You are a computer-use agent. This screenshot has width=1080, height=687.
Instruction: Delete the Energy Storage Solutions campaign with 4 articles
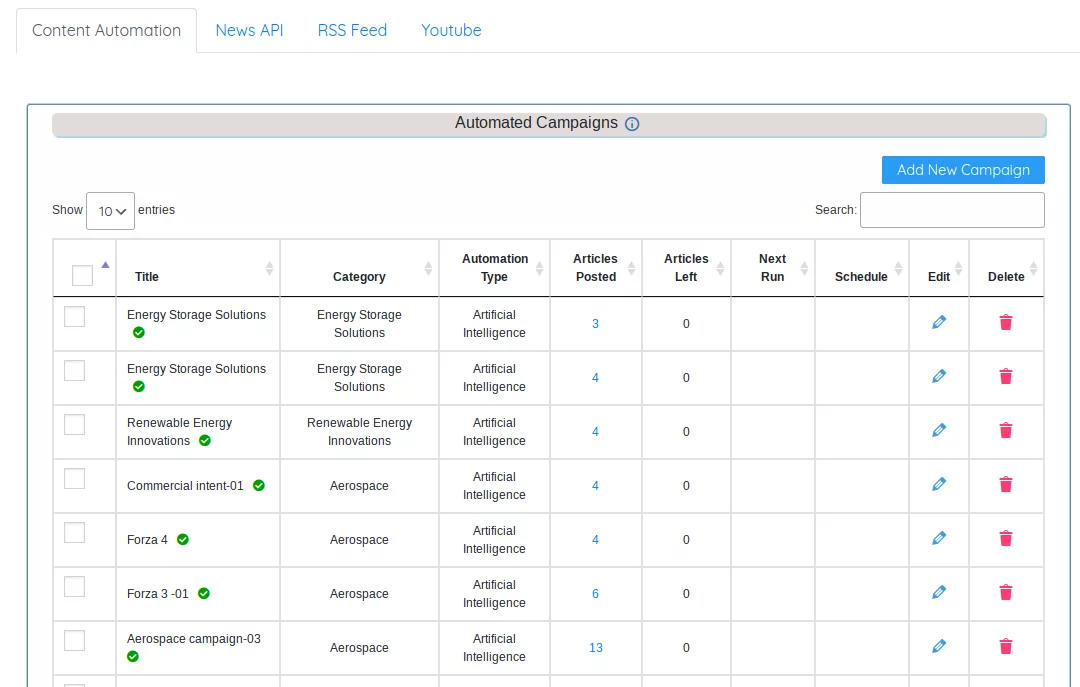1006,376
